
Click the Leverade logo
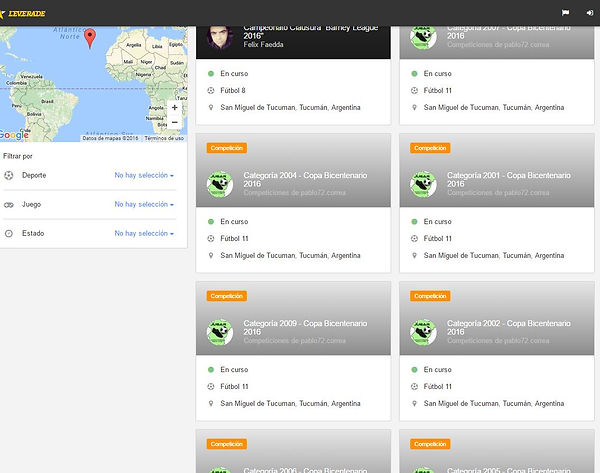coord(23,13)
